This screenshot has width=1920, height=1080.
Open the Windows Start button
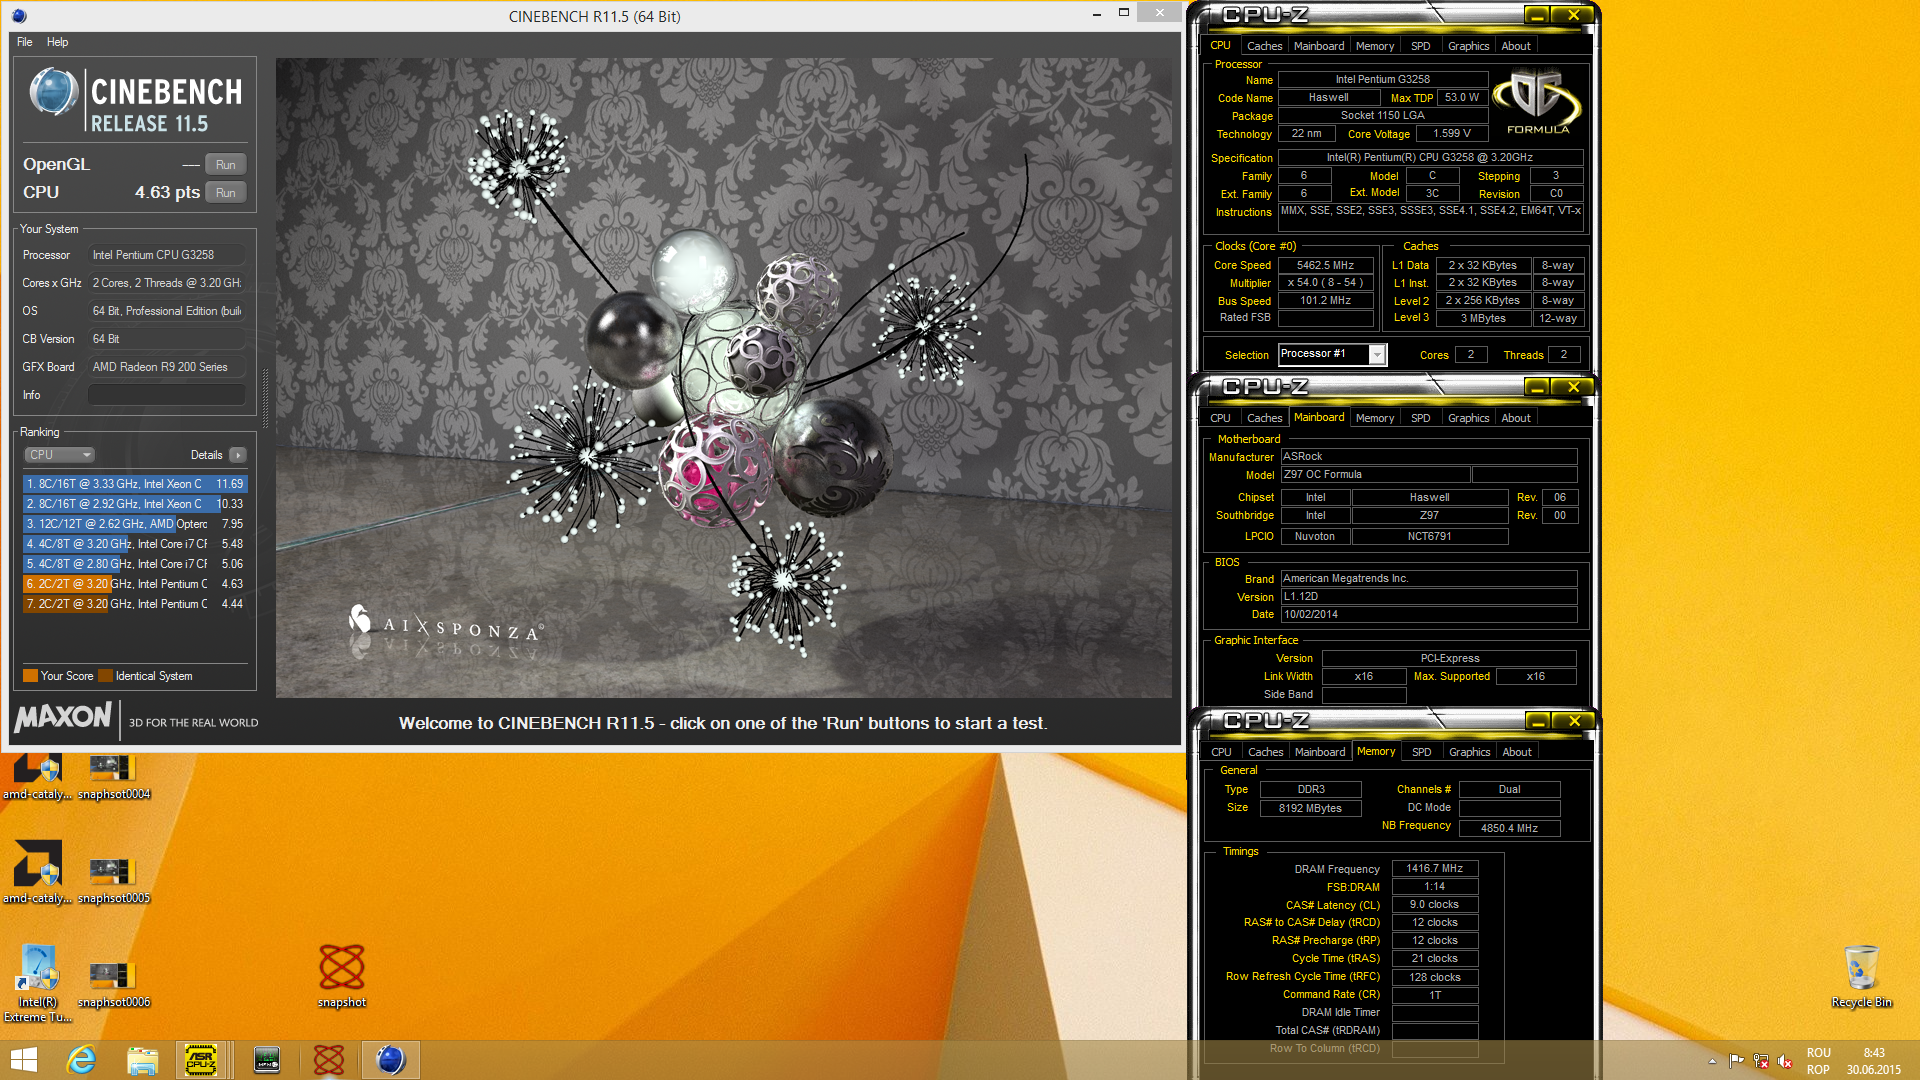coord(23,1060)
